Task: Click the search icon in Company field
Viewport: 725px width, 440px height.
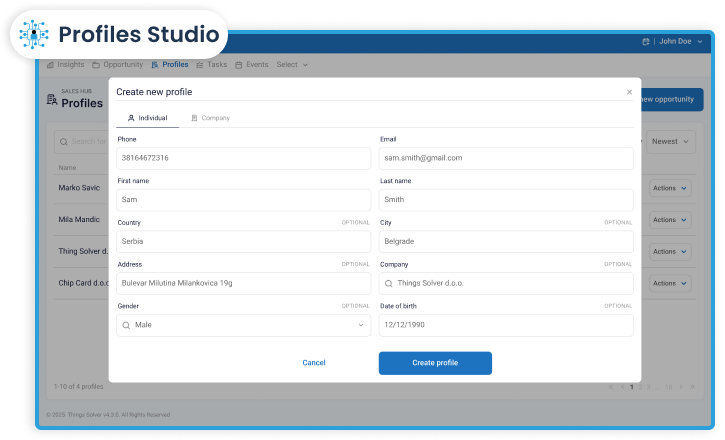Action: click(x=390, y=284)
